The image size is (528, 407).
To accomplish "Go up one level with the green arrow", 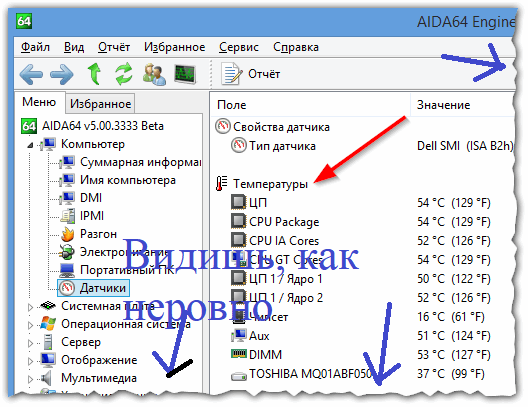I will click(x=94, y=74).
